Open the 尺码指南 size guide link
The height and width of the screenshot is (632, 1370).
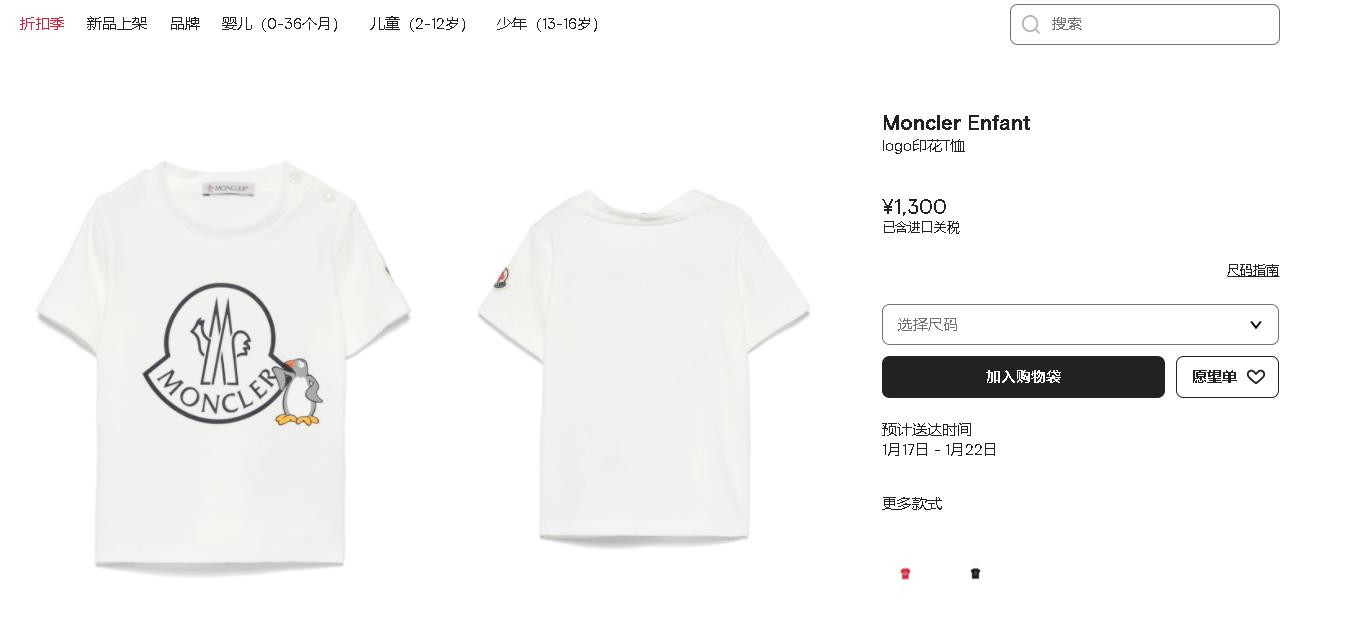pos(1253,270)
